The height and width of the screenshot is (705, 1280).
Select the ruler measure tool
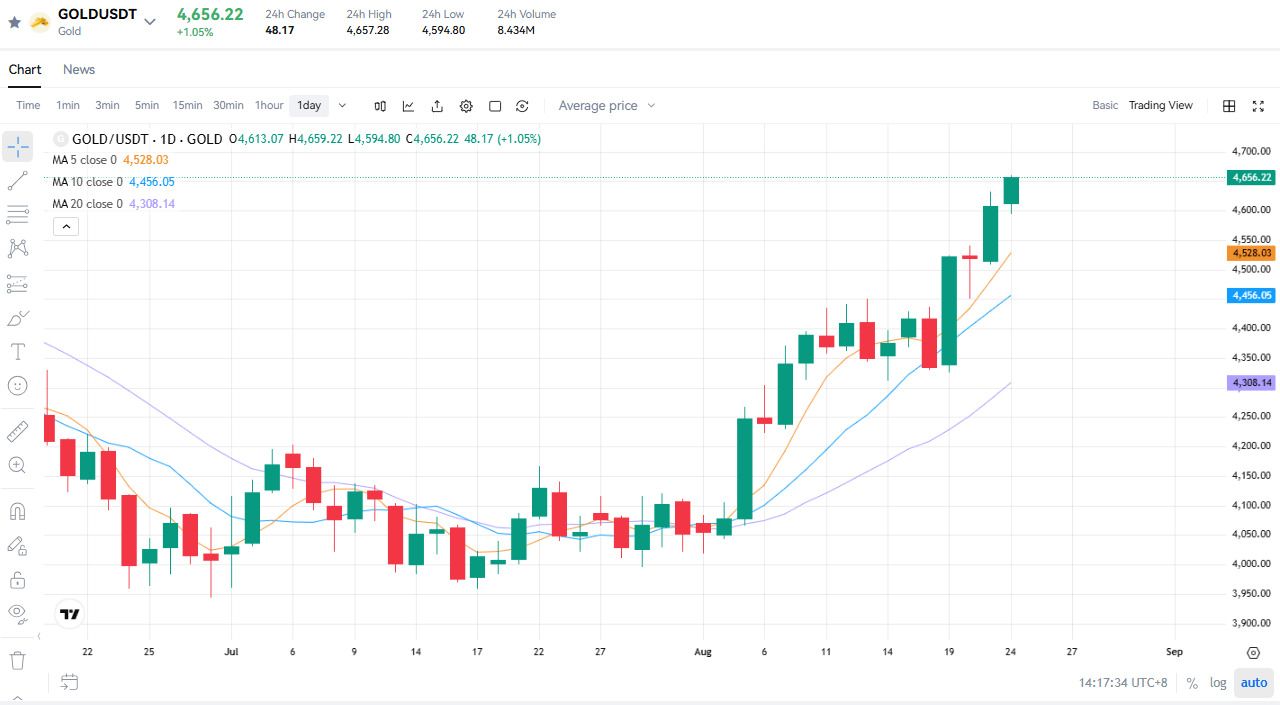(x=17, y=431)
